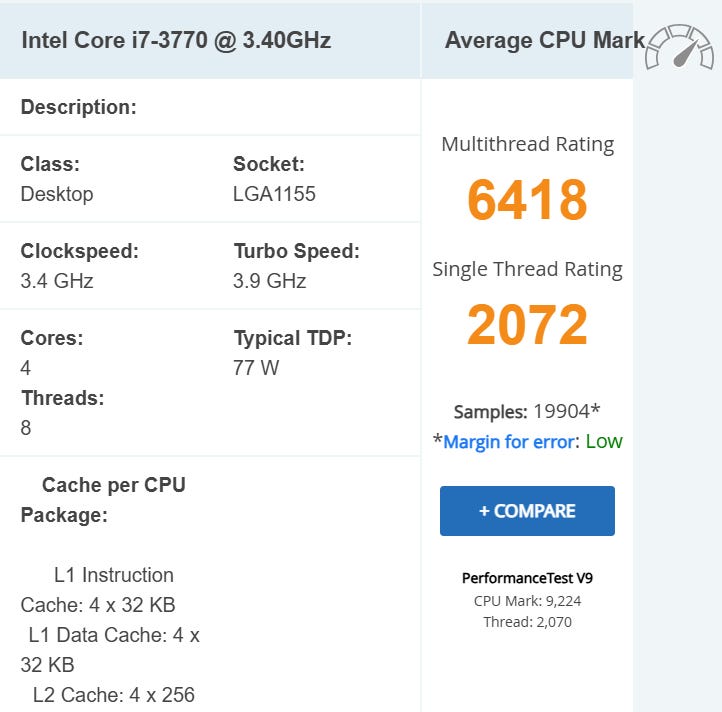Click the PerformanceTest V9 label
The image size is (722, 712).
tap(527, 578)
